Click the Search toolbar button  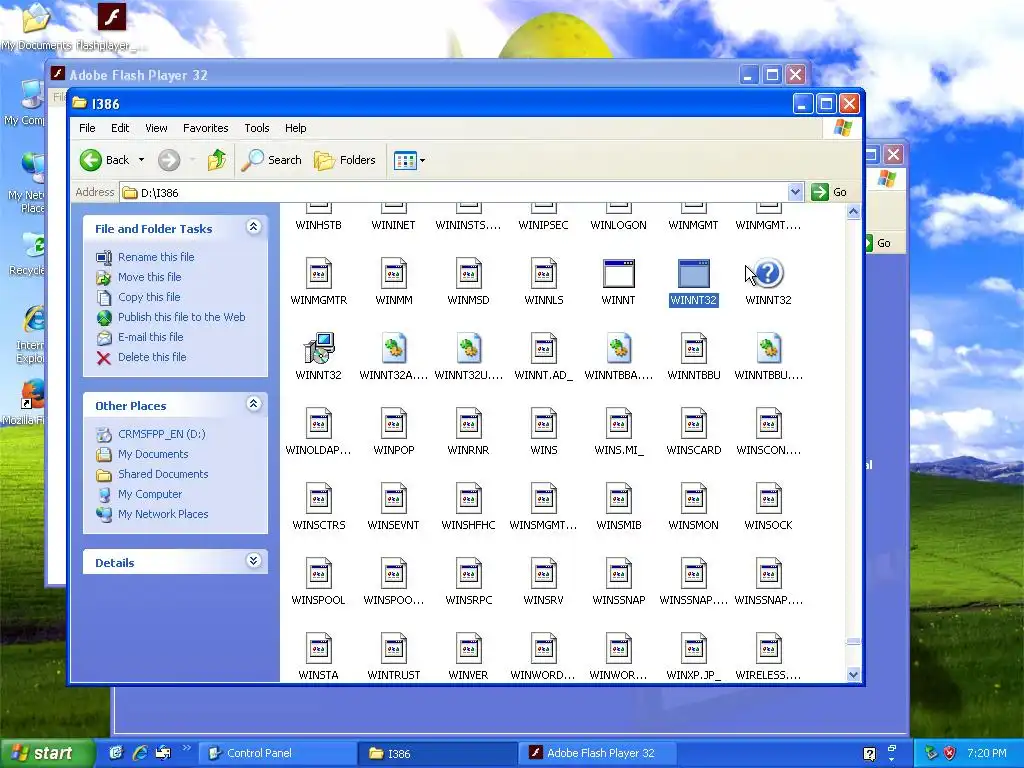click(x=272, y=159)
